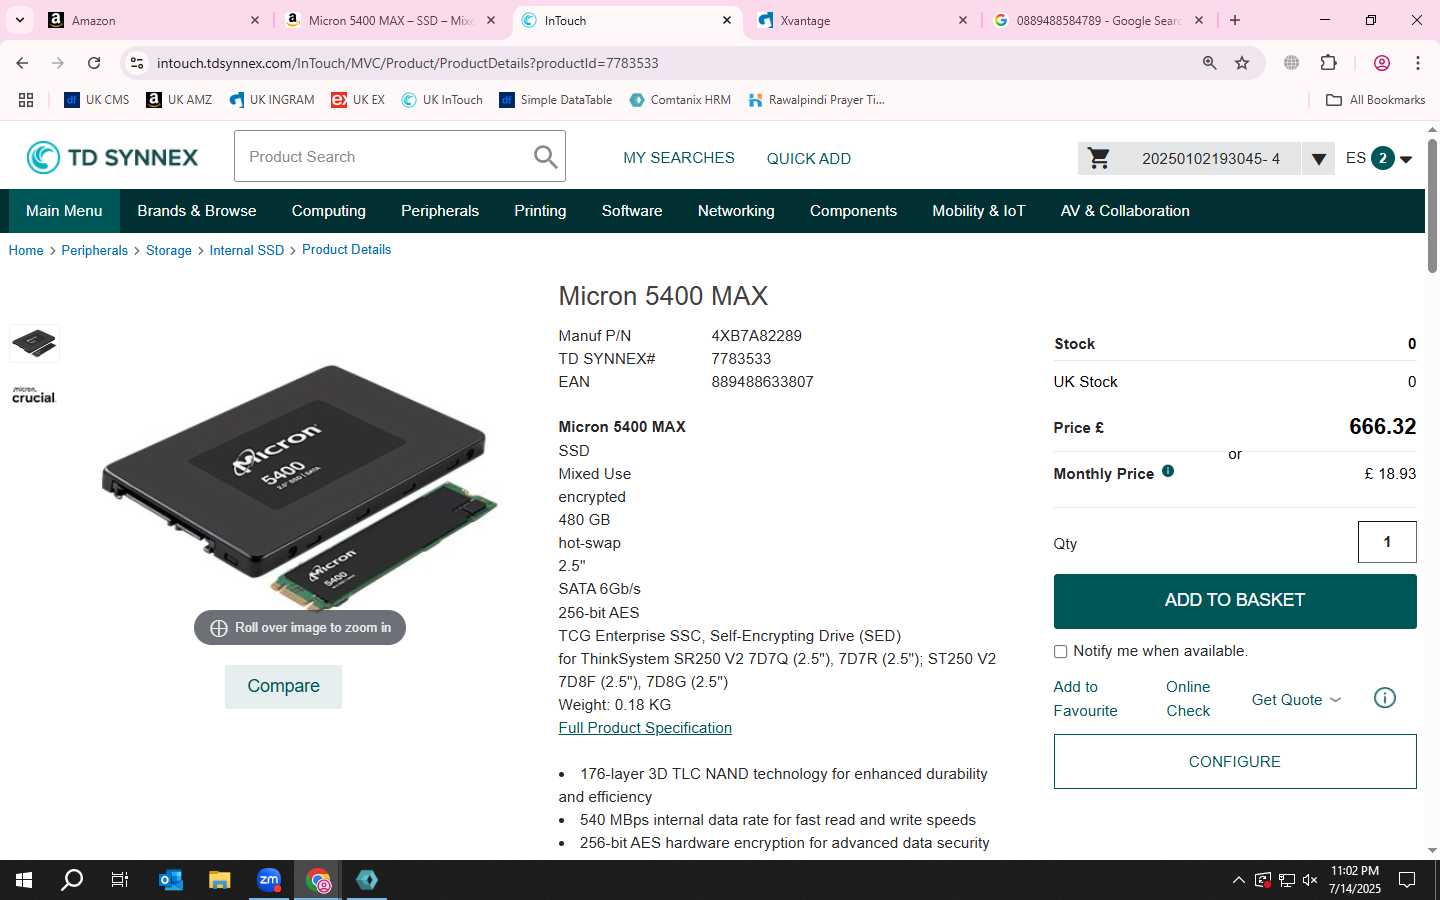The height and width of the screenshot is (900, 1440).
Task: Select the SSD product thumbnail
Action: [x=34, y=343]
